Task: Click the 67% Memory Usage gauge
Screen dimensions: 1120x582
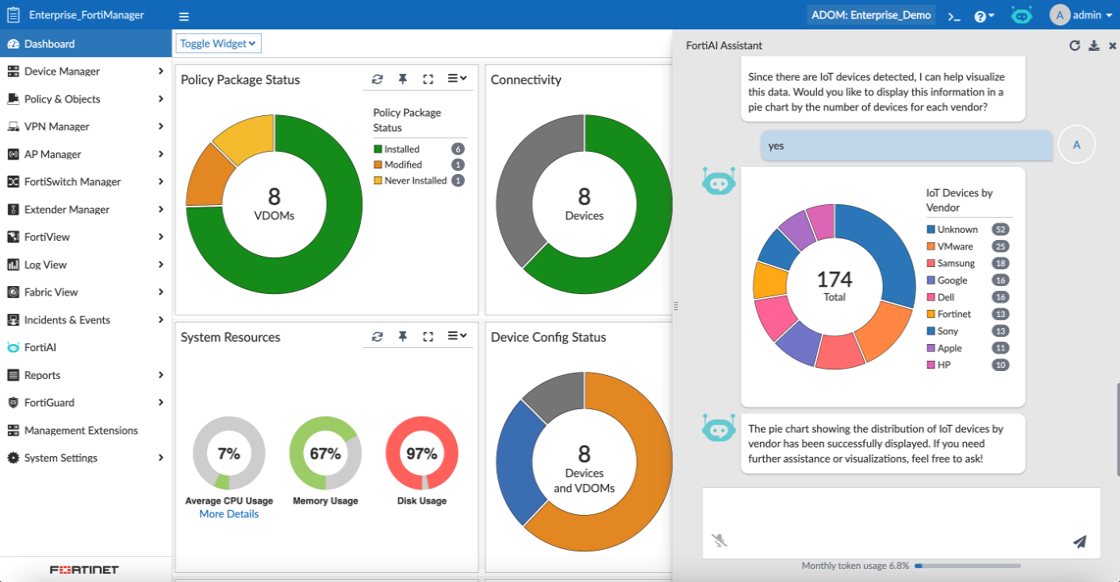Action: pyautogui.click(x=325, y=453)
